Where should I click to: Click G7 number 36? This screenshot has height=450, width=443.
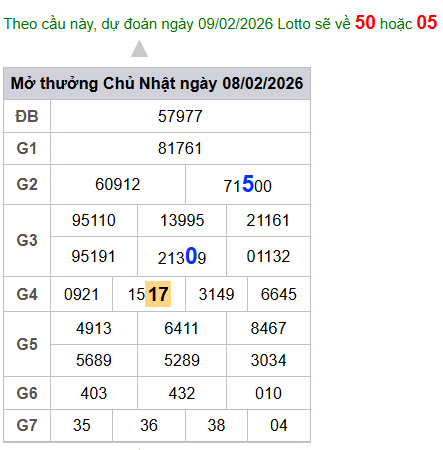point(149,425)
